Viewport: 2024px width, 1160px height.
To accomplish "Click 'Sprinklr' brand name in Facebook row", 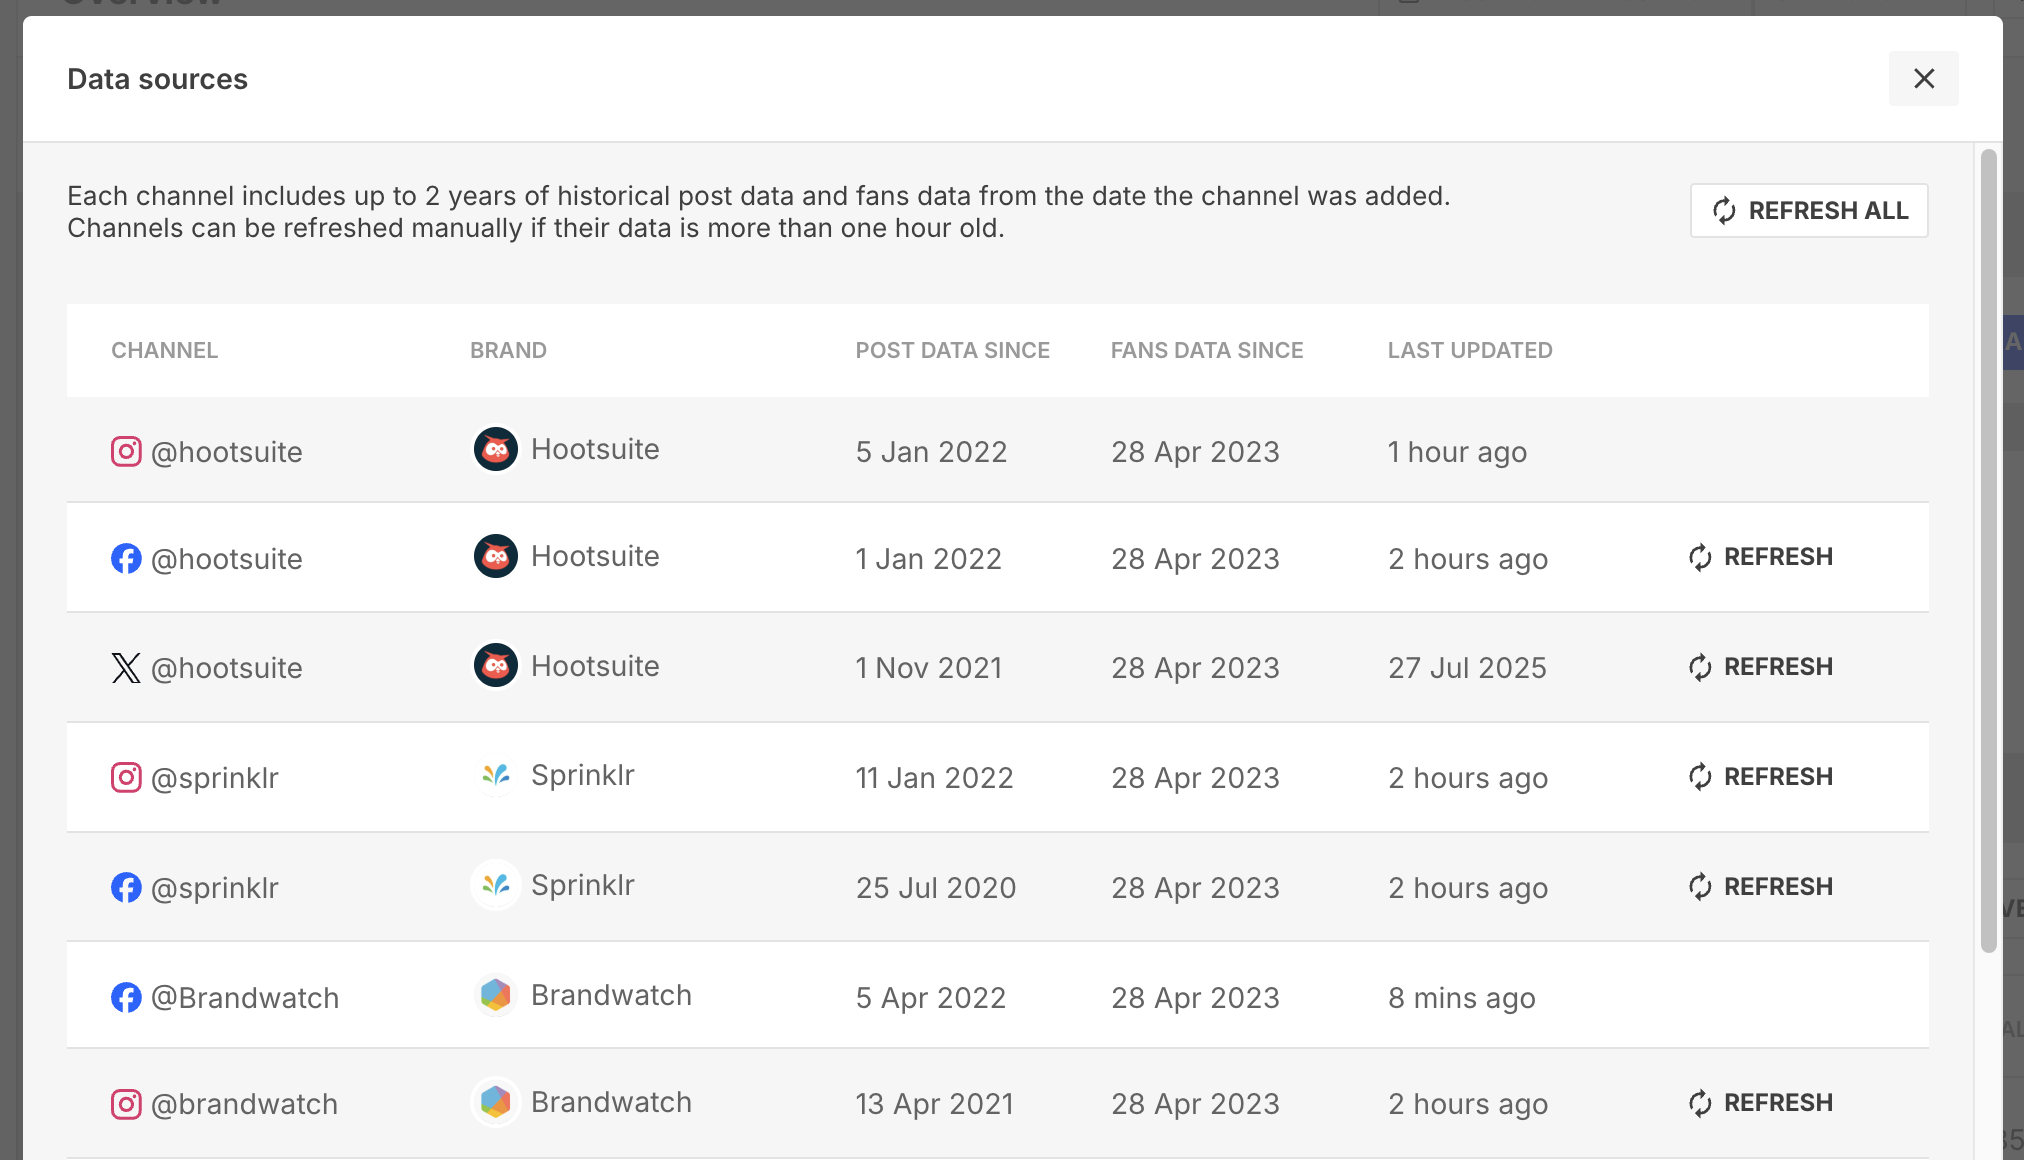I will point(583,885).
